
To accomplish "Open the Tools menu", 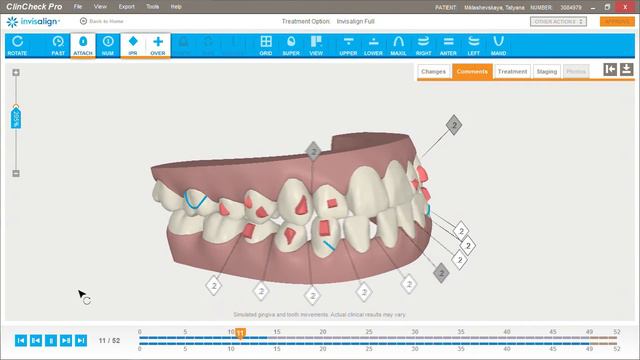I will [x=153, y=7].
